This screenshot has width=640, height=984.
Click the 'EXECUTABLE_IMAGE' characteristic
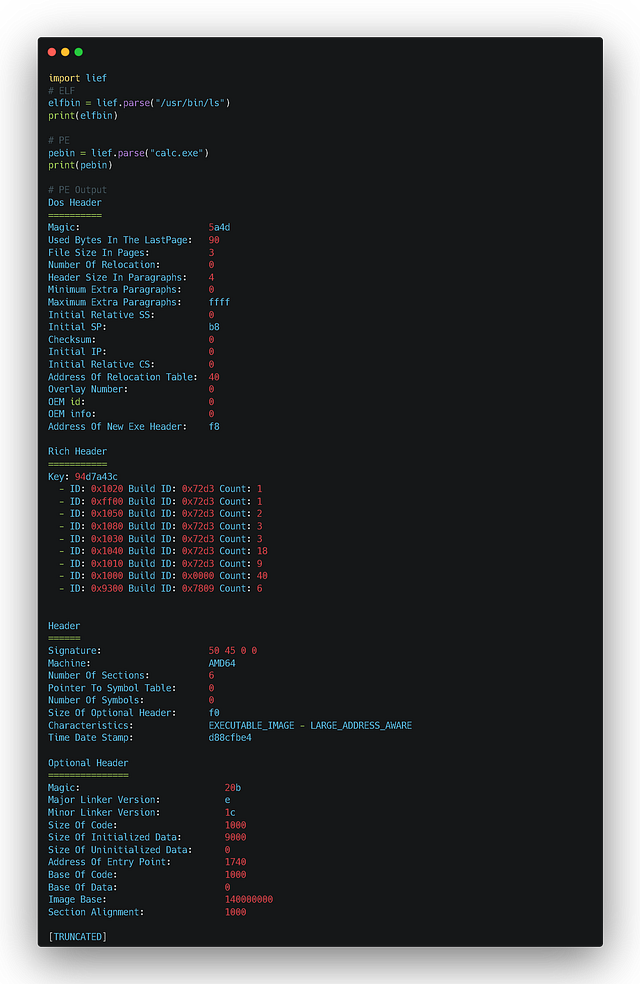click(x=251, y=725)
